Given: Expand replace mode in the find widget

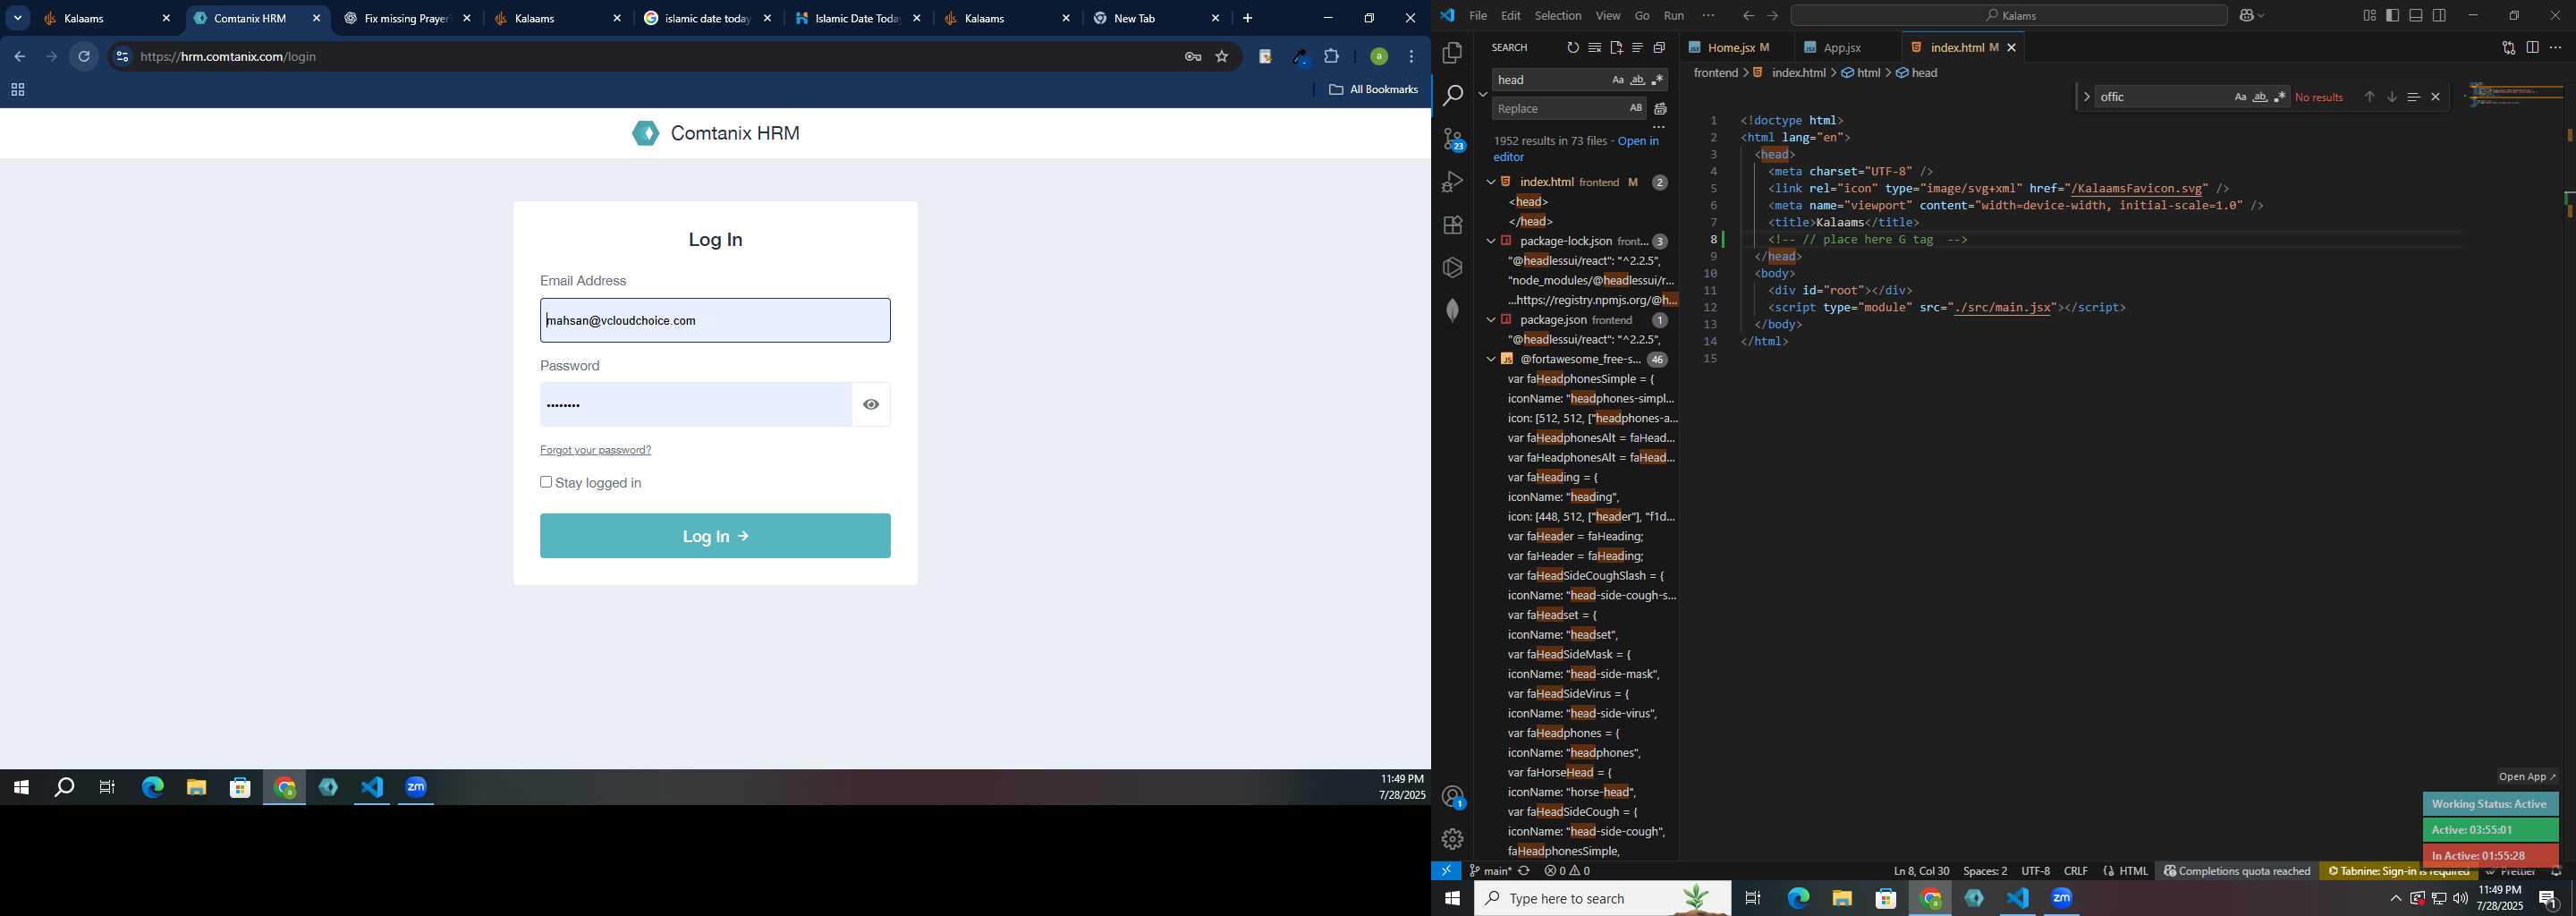Looking at the screenshot, I should coord(2086,97).
